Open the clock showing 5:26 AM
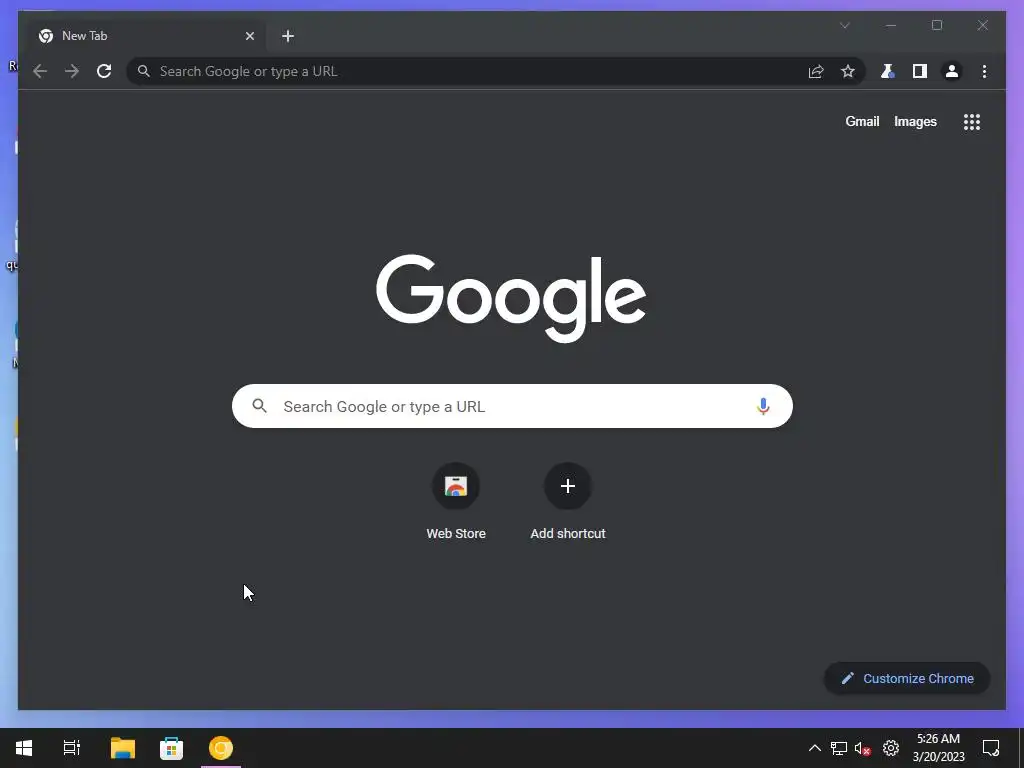The width and height of the screenshot is (1024, 768). (x=938, y=748)
